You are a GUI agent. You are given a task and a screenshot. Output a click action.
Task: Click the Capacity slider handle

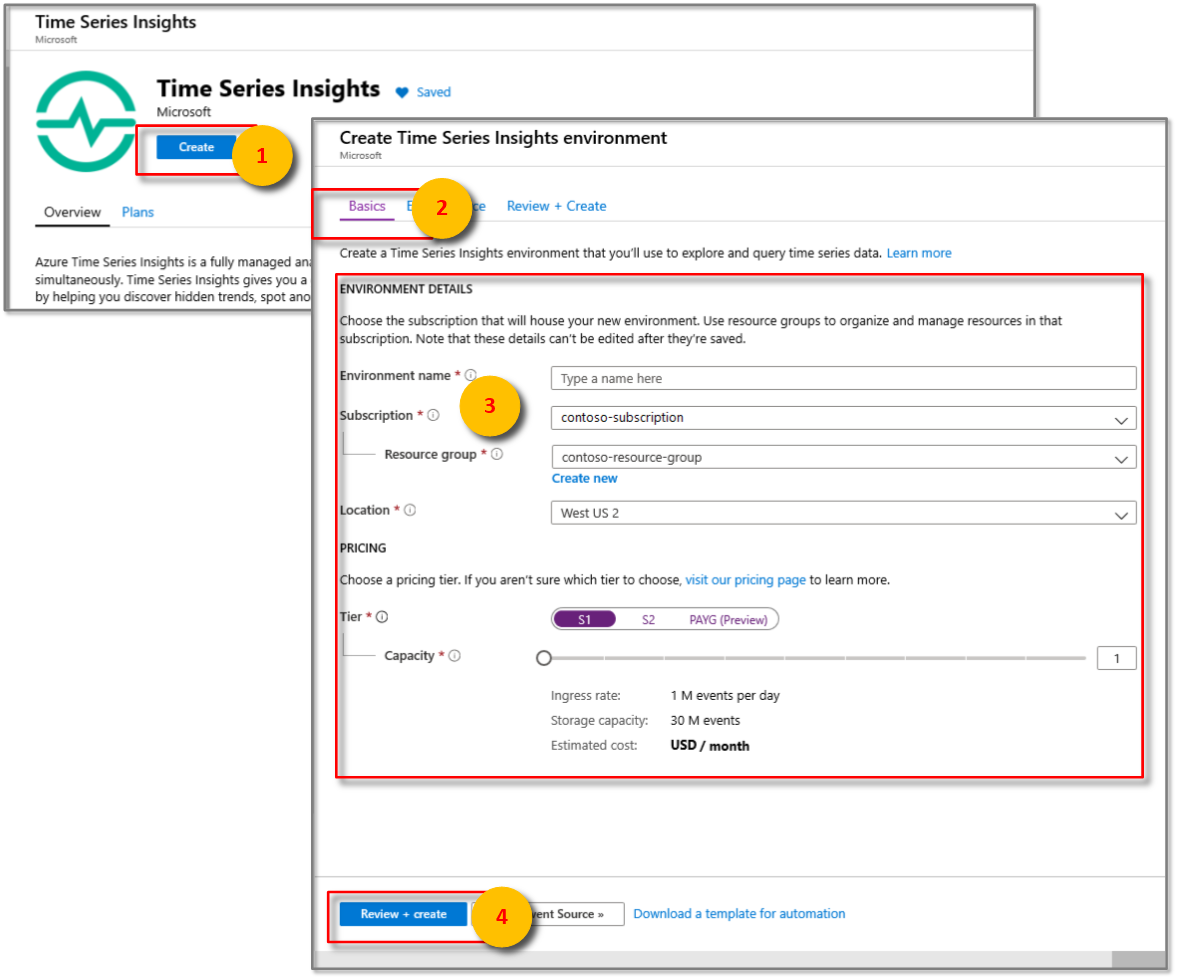(544, 658)
